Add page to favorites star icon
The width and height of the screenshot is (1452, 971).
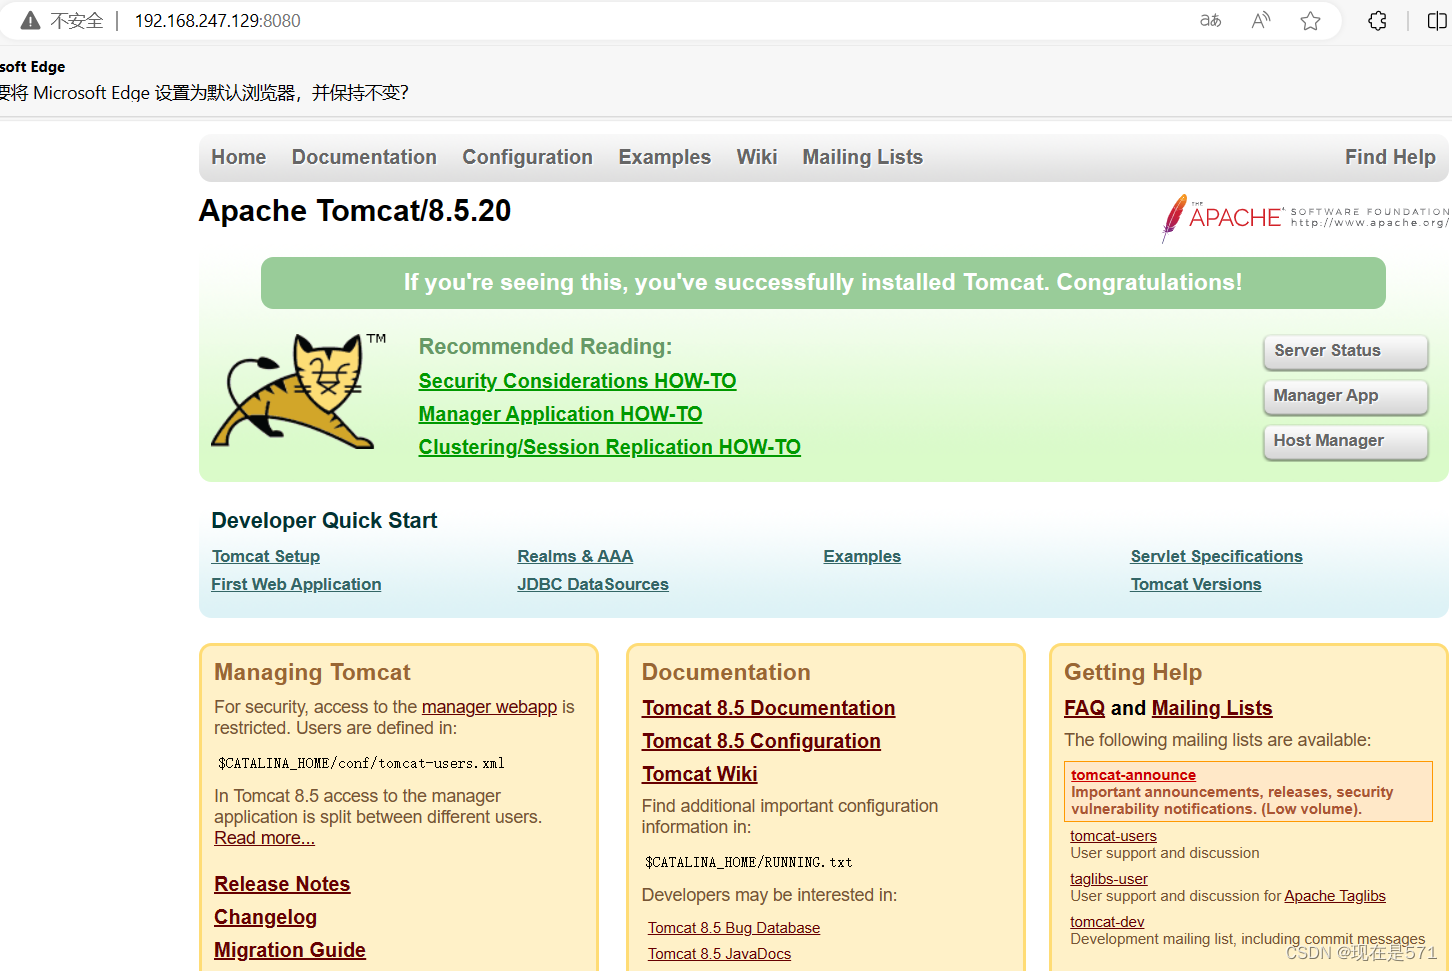[1310, 20]
